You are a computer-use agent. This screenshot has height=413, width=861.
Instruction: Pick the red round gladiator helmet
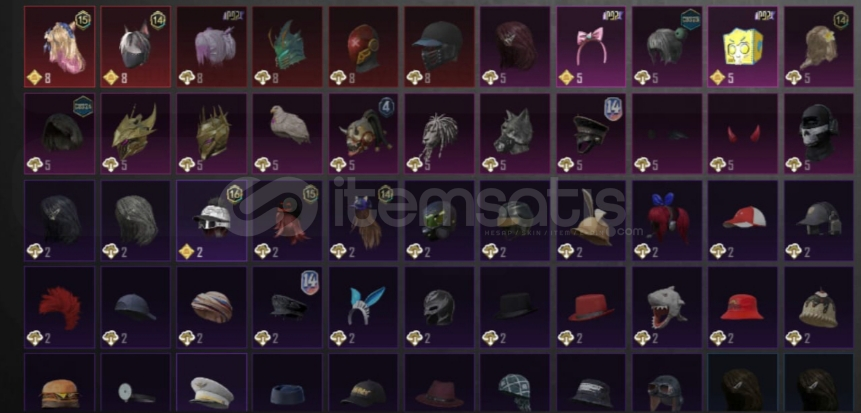[x=364, y=47]
